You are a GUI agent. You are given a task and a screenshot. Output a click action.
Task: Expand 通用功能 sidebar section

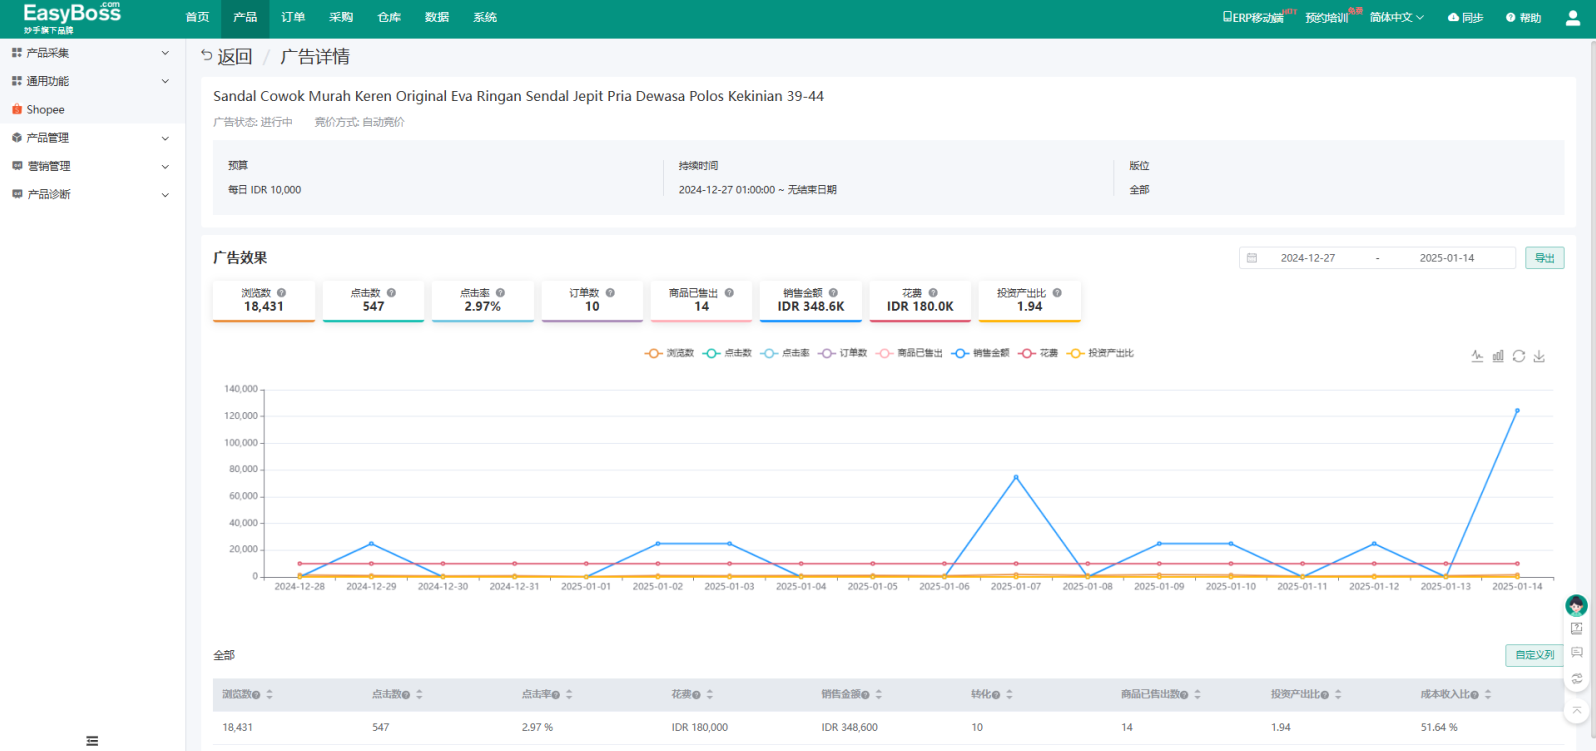click(91, 81)
